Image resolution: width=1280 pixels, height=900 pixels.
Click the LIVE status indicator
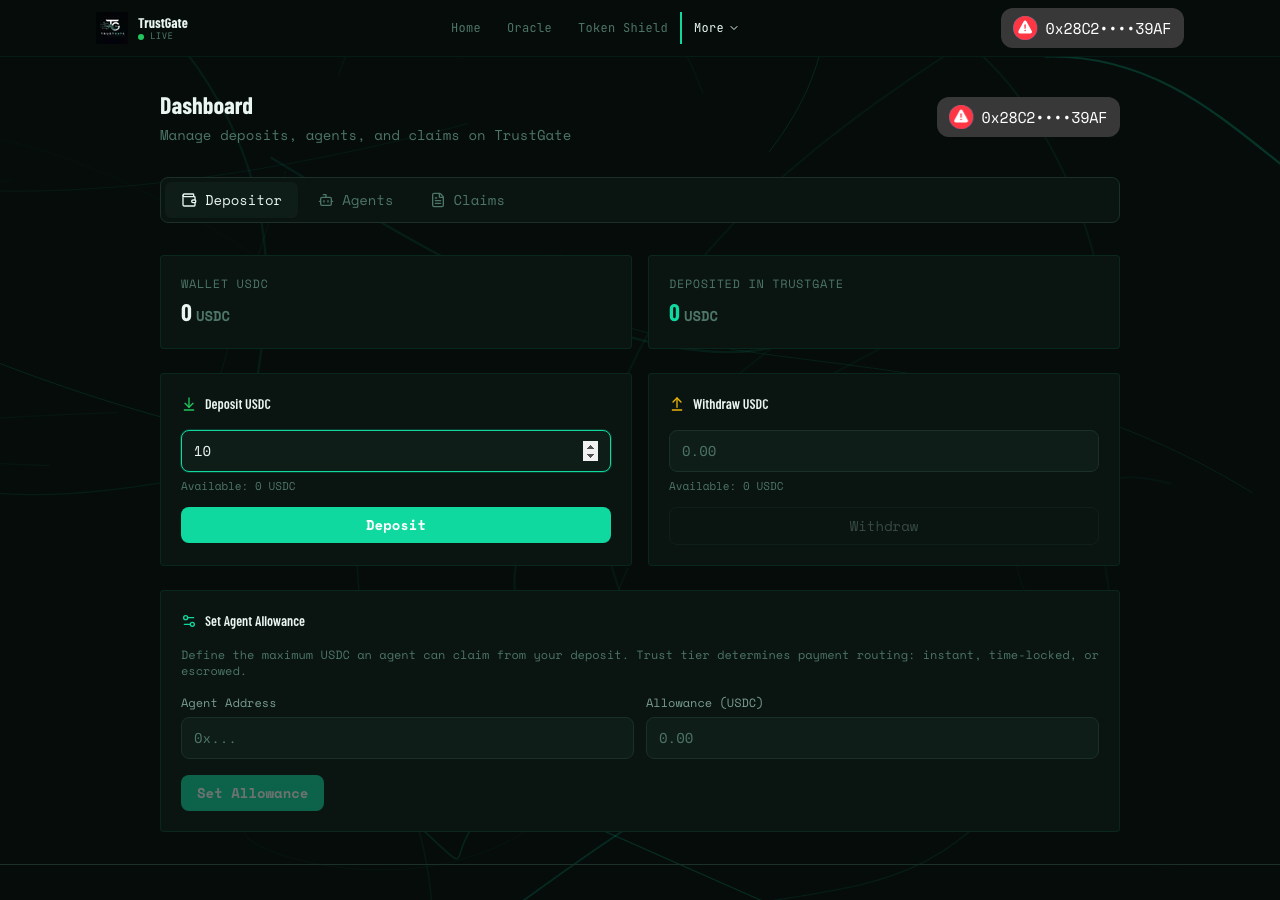[156, 36]
